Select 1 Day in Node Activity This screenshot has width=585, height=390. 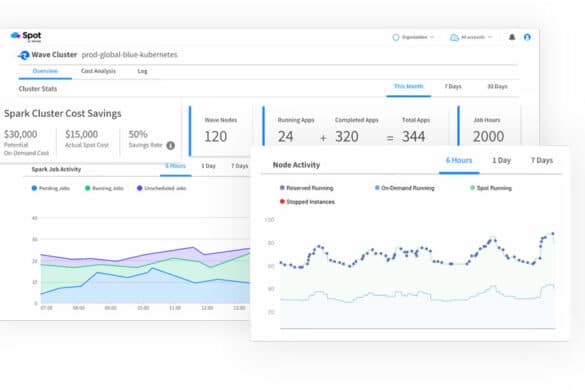click(x=501, y=160)
